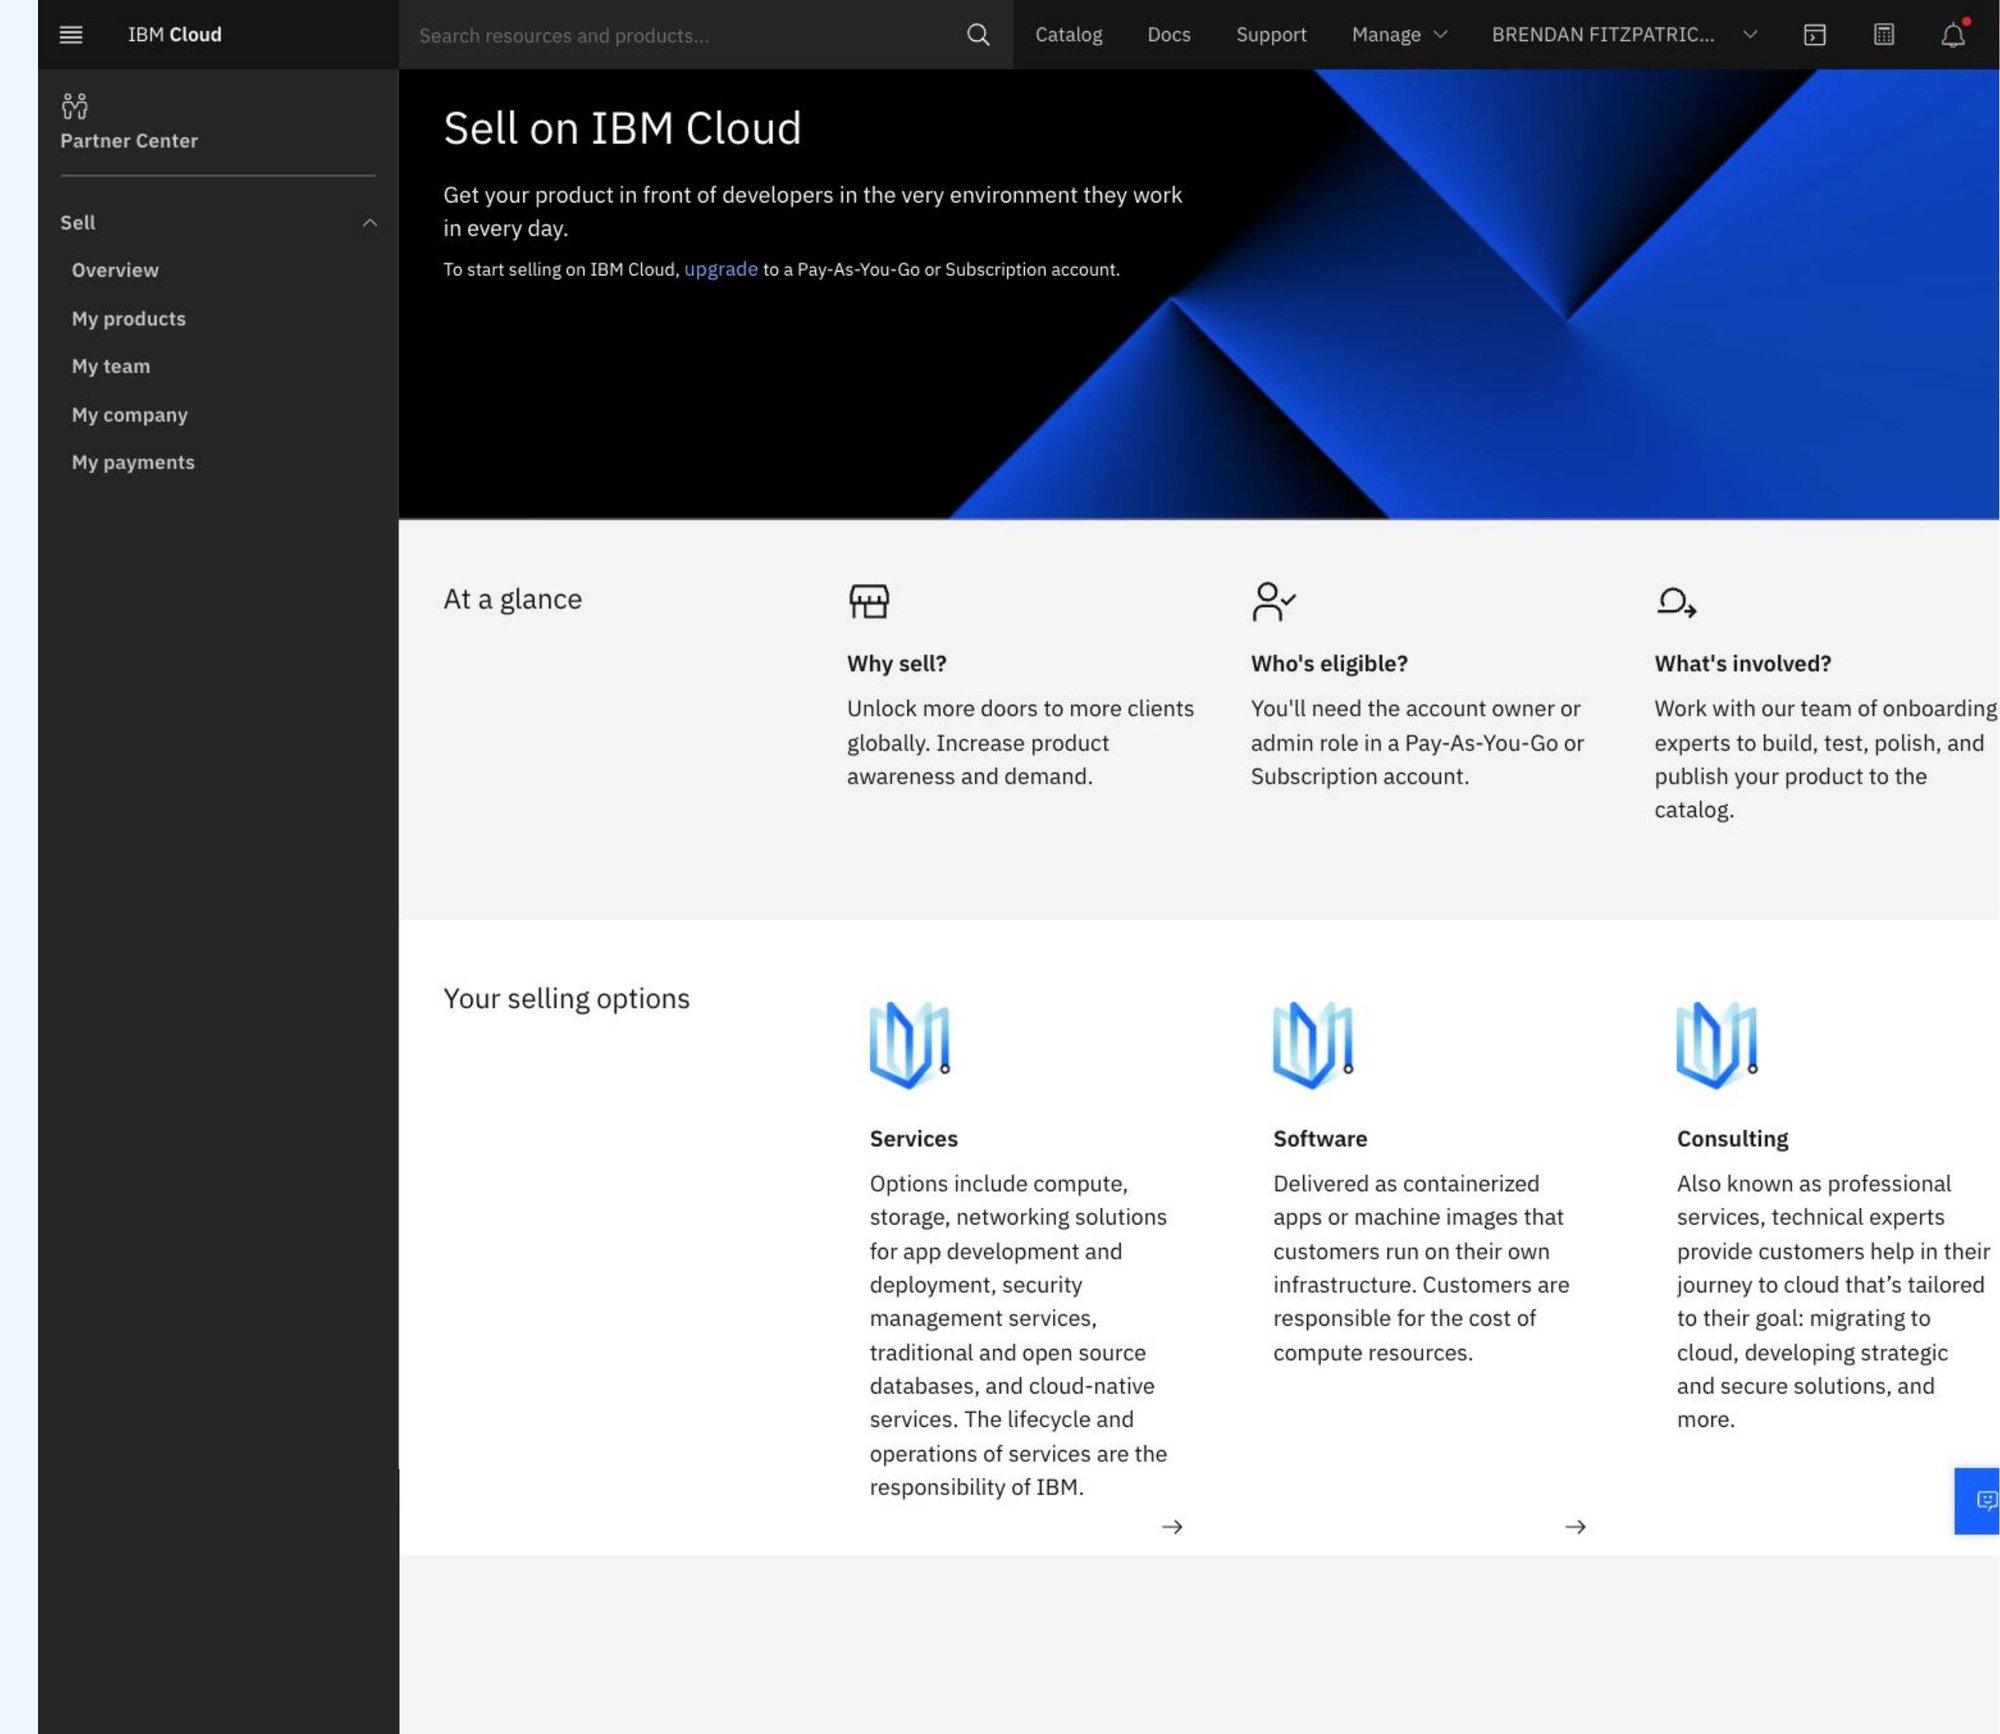Click BRENDAN FITZPATRIC account name
2000x1734 pixels.
[1602, 35]
